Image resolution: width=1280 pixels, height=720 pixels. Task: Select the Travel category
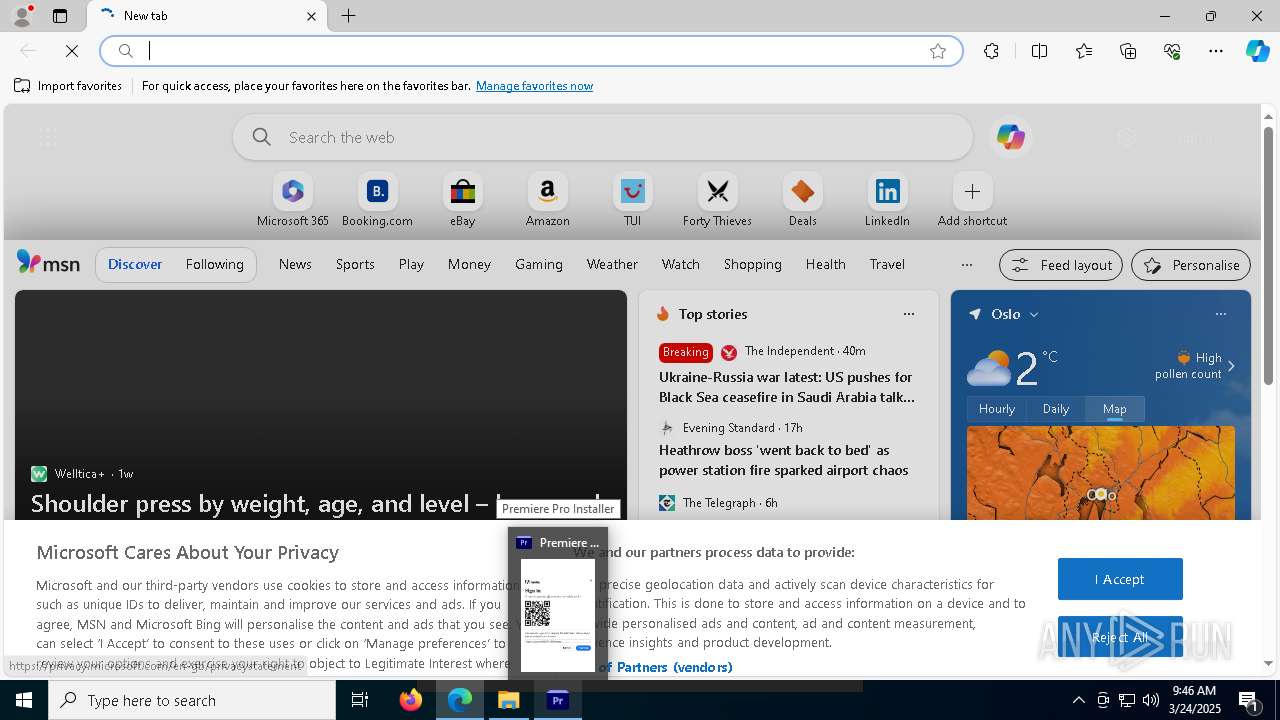tap(887, 264)
